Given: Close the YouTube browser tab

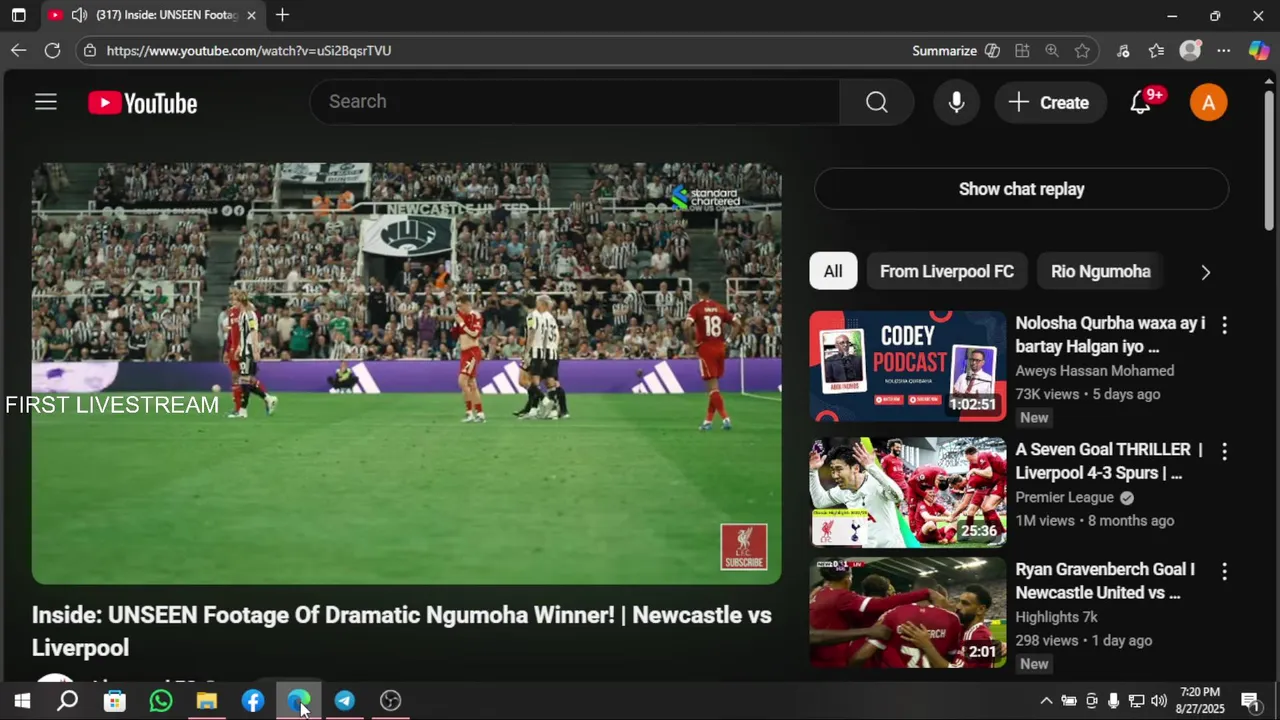Looking at the screenshot, I should [x=251, y=15].
